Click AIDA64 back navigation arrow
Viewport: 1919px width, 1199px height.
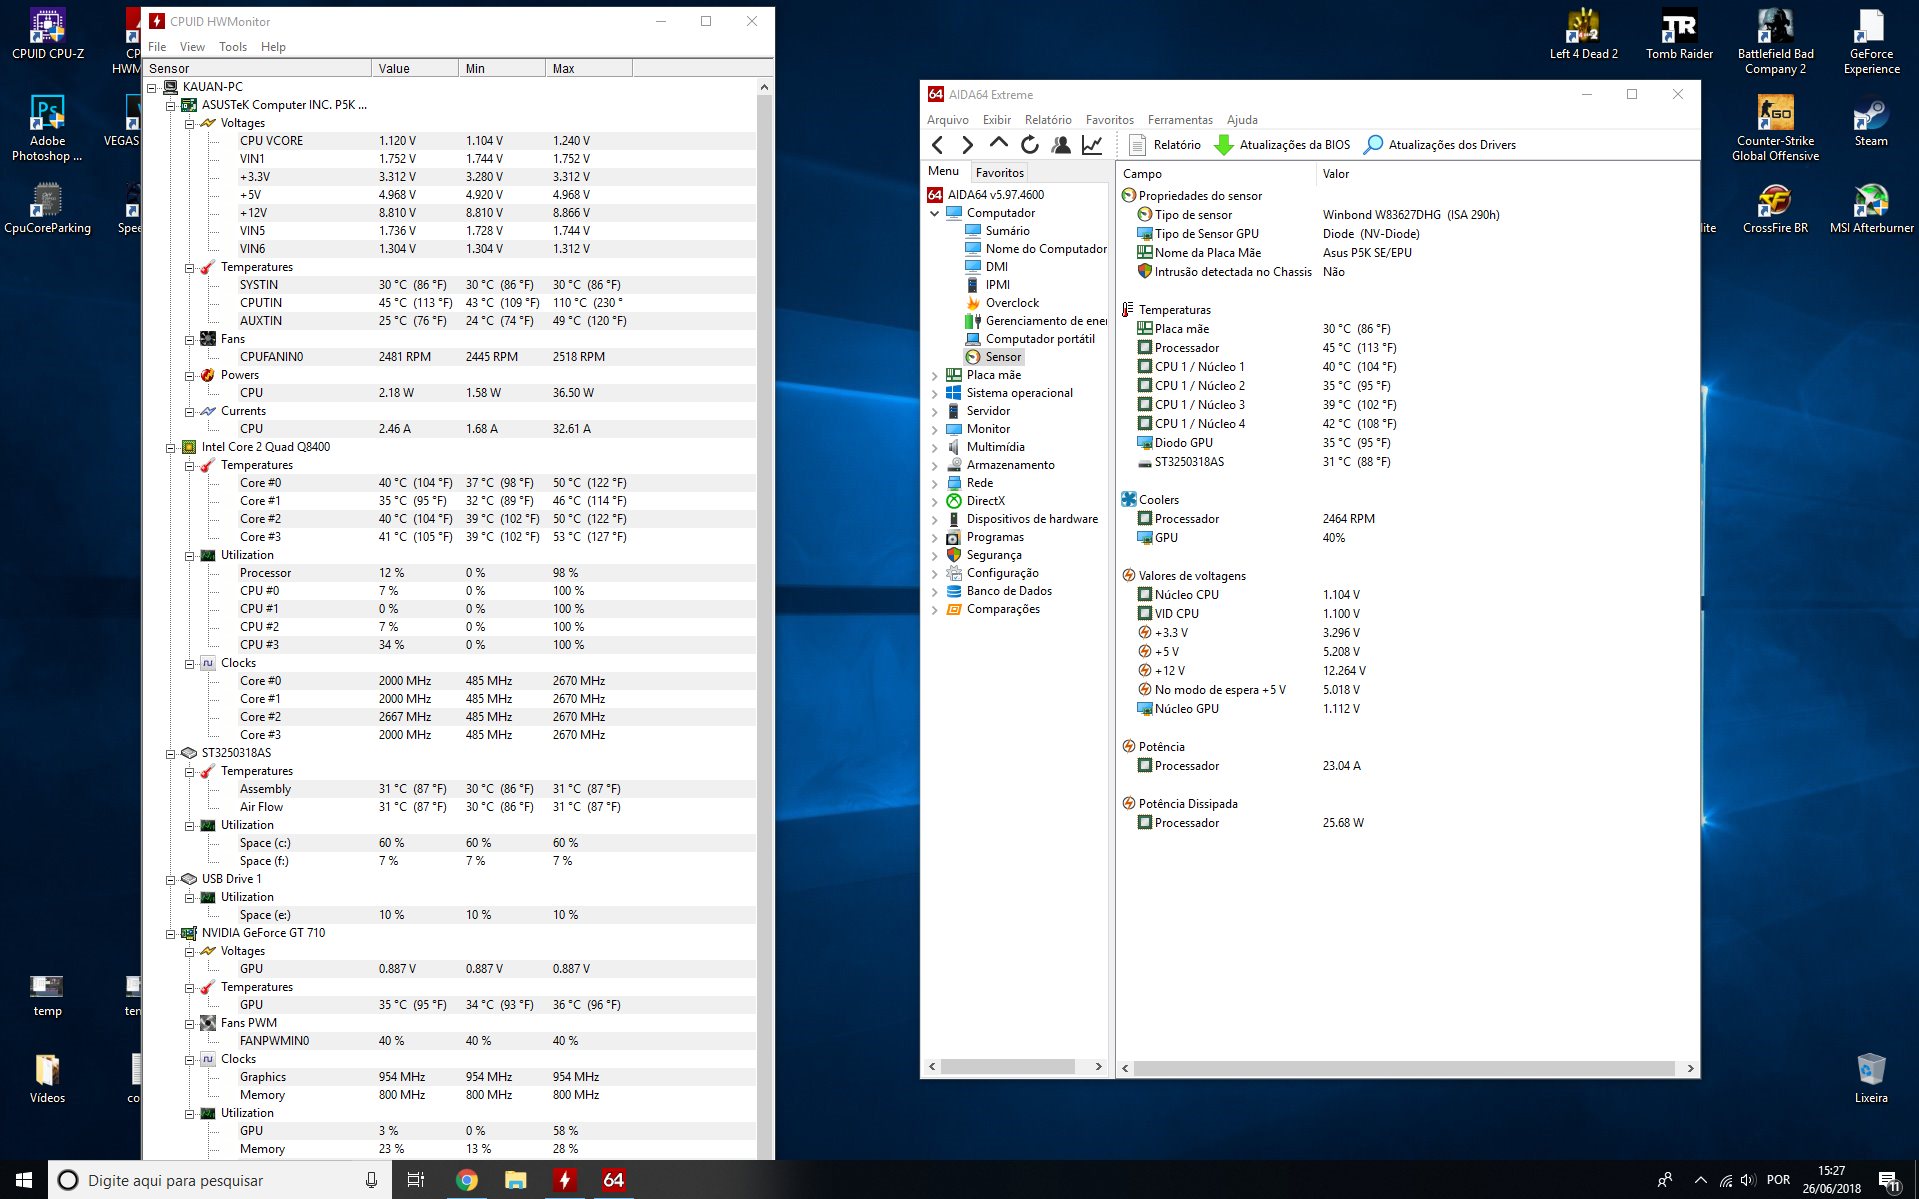[x=938, y=145]
